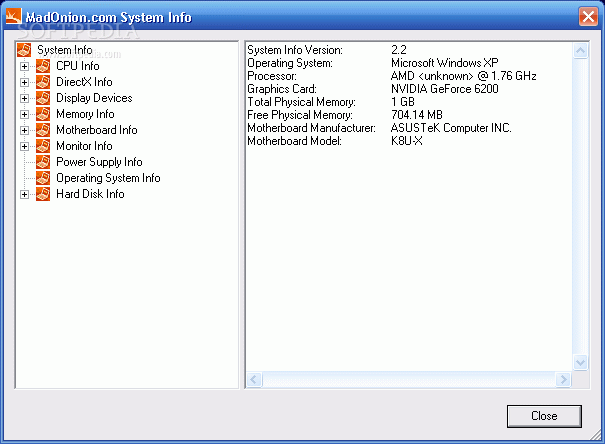Click the Close button
This screenshot has width=605, height=444.
pos(544,416)
